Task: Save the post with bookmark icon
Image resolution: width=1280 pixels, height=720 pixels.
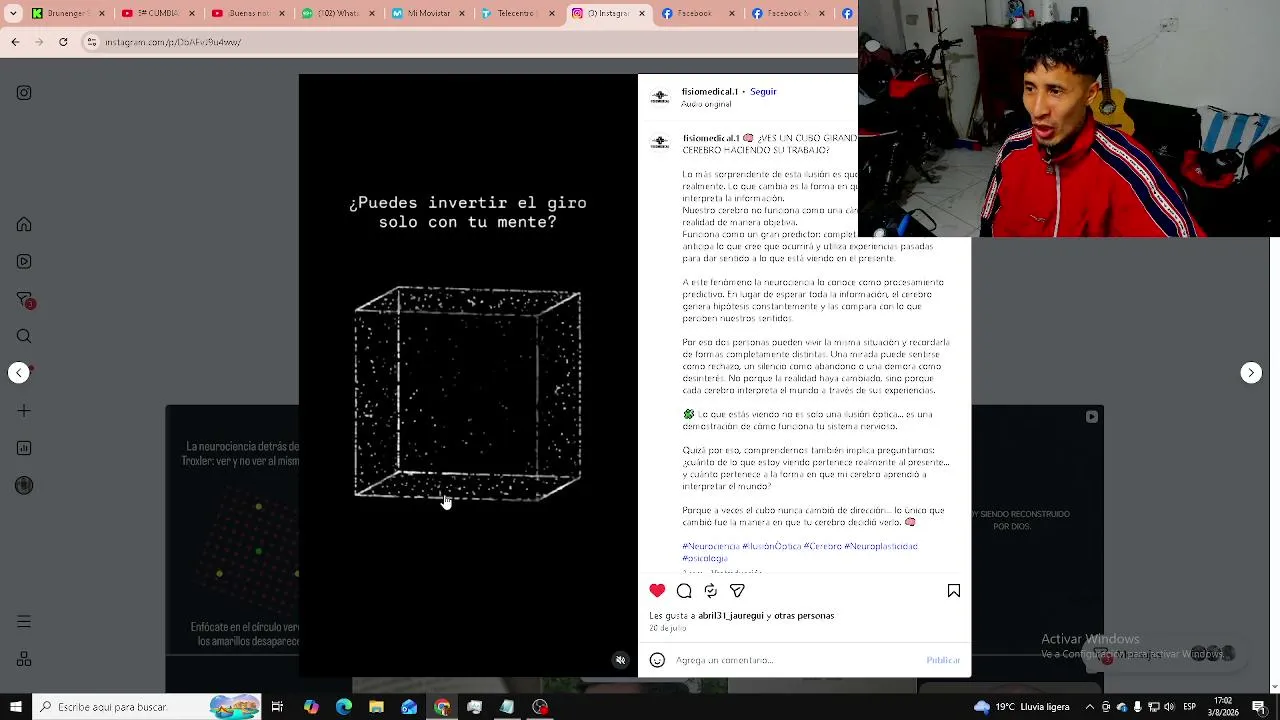Action: pyautogui.click(x=954, y=591)
